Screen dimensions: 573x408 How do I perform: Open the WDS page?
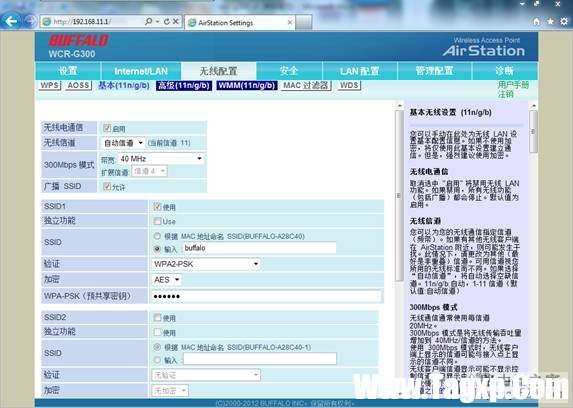click(x=349, y=86)
